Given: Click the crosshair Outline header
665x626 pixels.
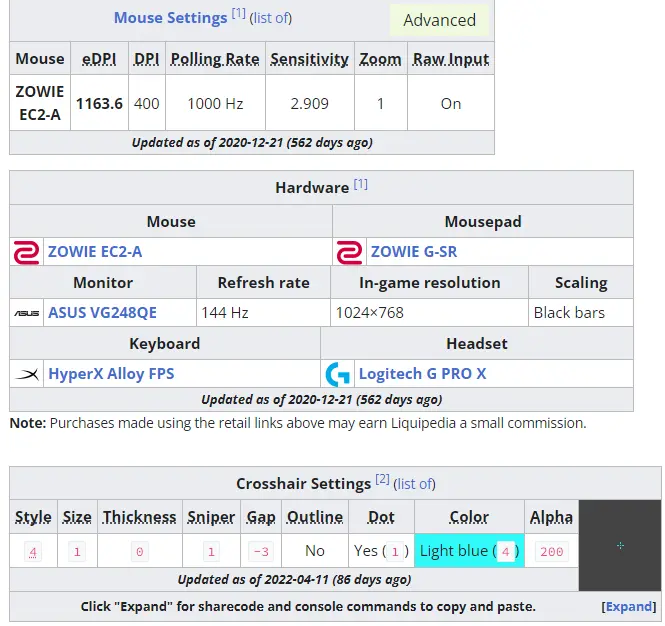Looking at the screenshot, I should pos(315,517).
